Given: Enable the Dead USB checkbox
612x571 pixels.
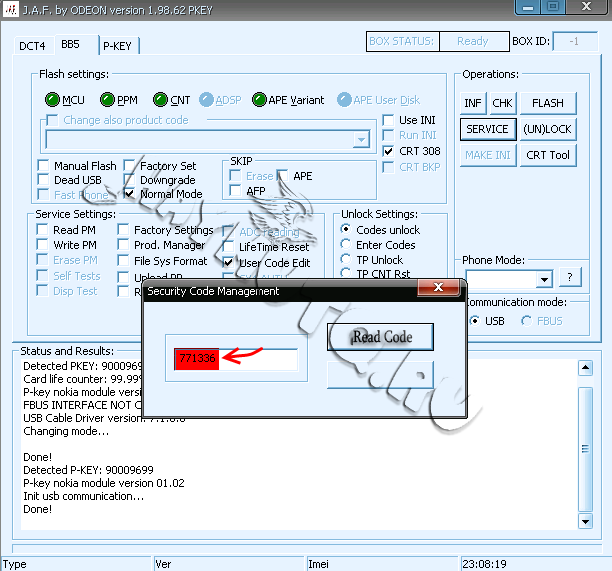Looking at the screenshot, I should [x=43, y=180].
